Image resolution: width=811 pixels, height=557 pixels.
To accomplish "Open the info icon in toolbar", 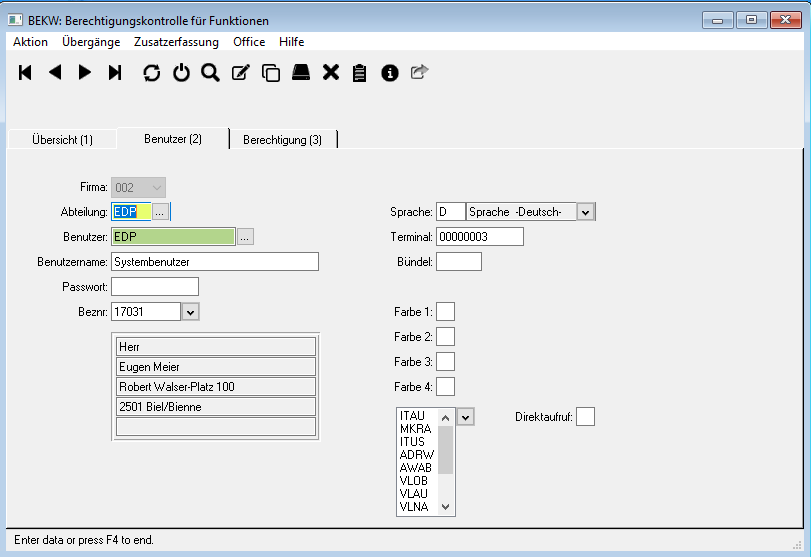I will click(390, 72).
